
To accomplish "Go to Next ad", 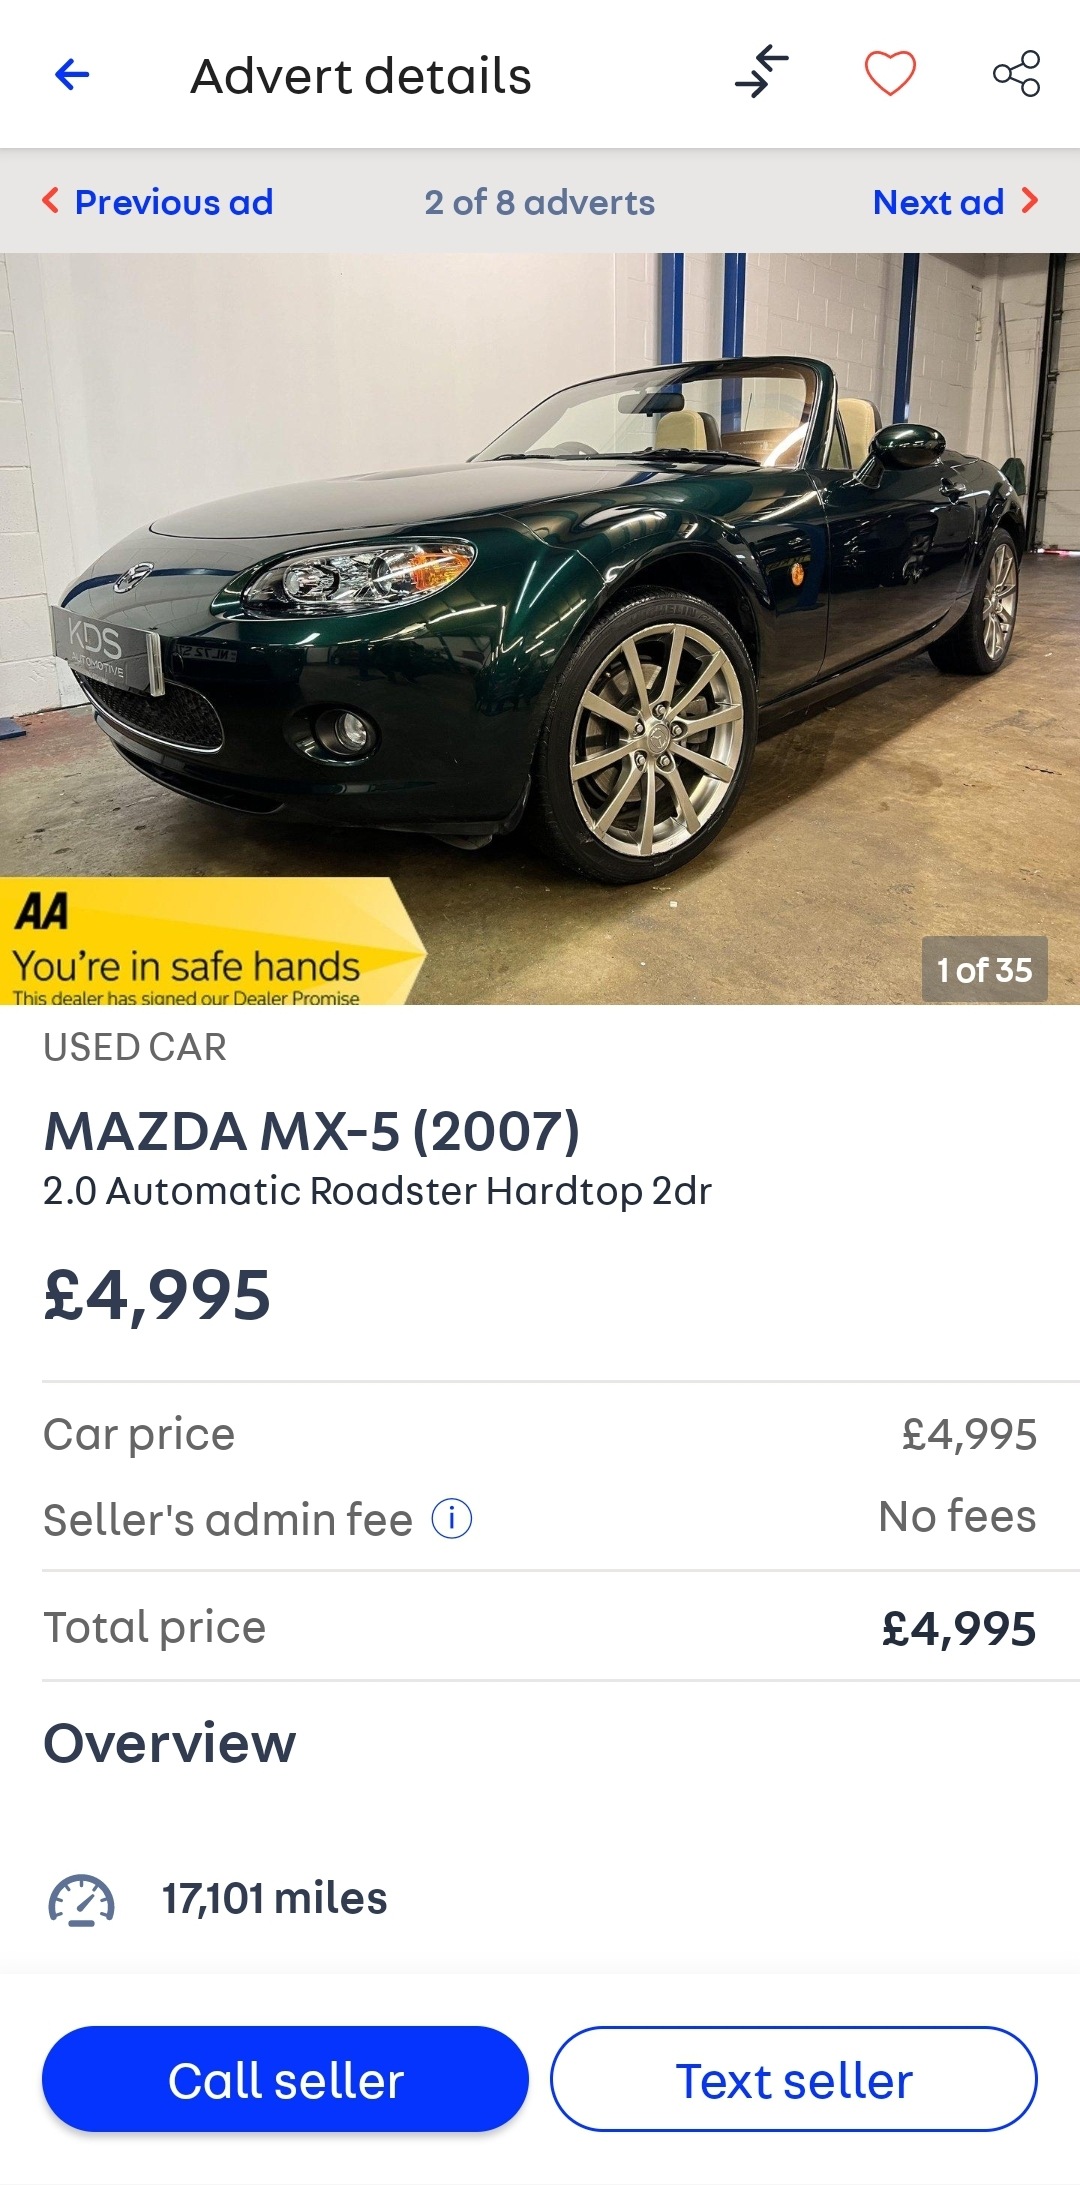I will coord(938,202).
